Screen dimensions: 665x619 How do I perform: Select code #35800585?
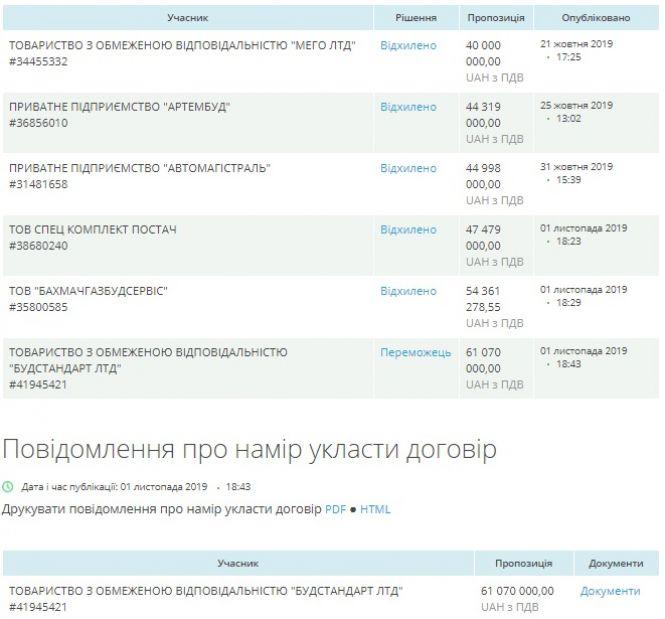click(38, 308)
